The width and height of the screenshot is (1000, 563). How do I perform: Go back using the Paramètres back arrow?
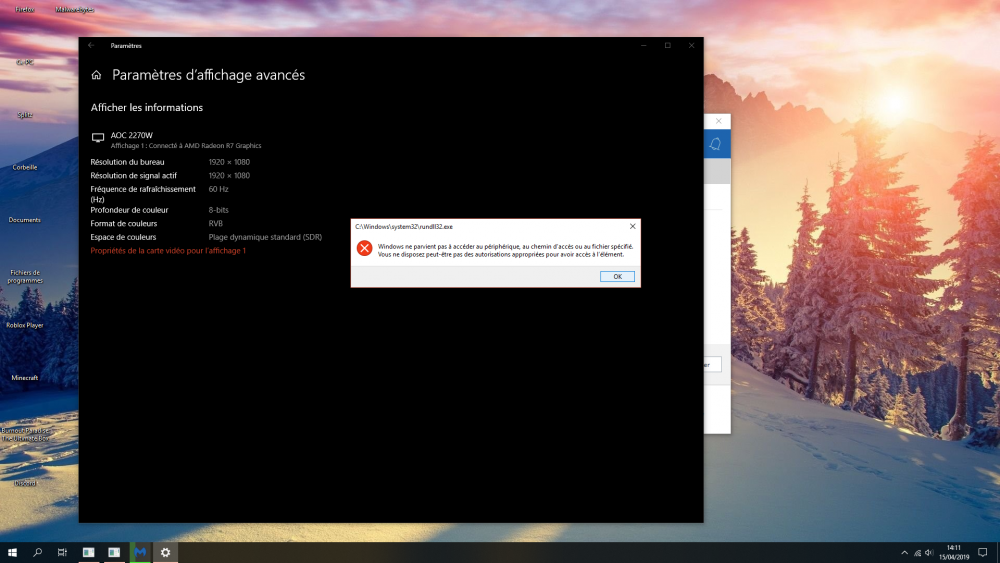pyautogui.click(x=91, y=45)
